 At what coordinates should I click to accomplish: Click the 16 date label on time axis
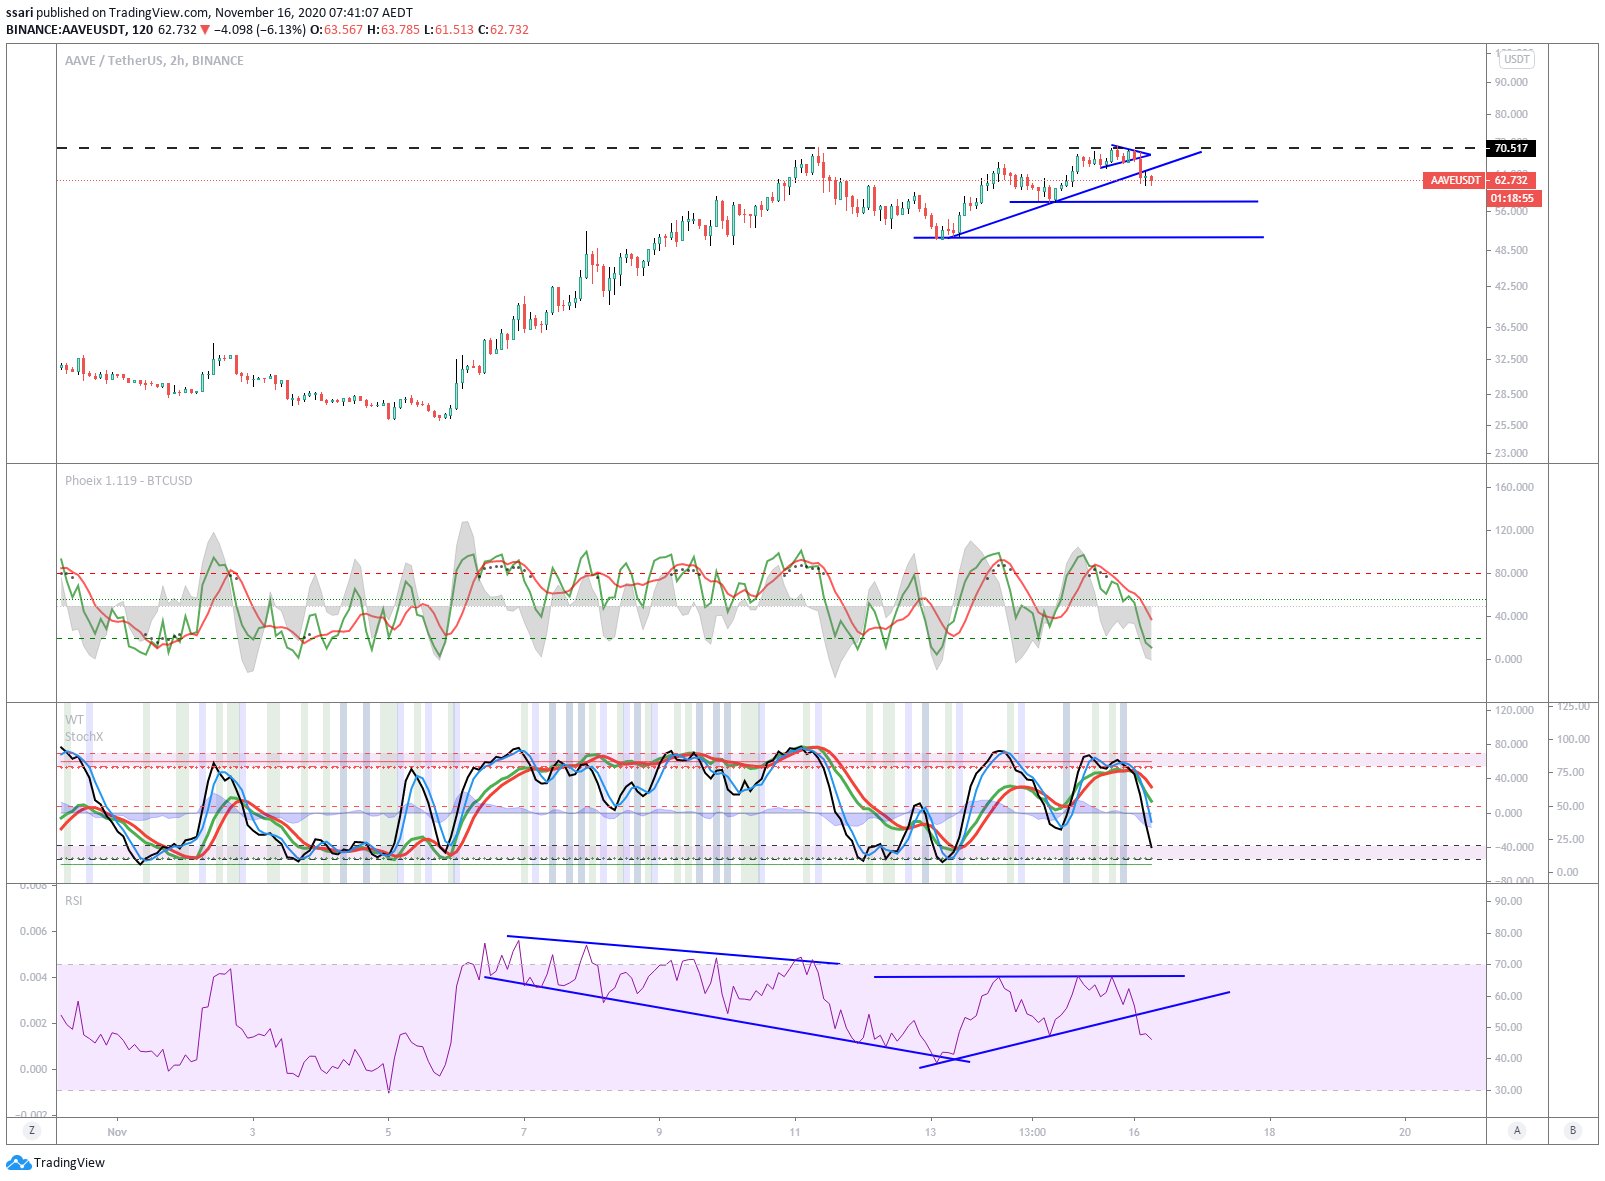pyautogui.click(x=1134, y=1132)
